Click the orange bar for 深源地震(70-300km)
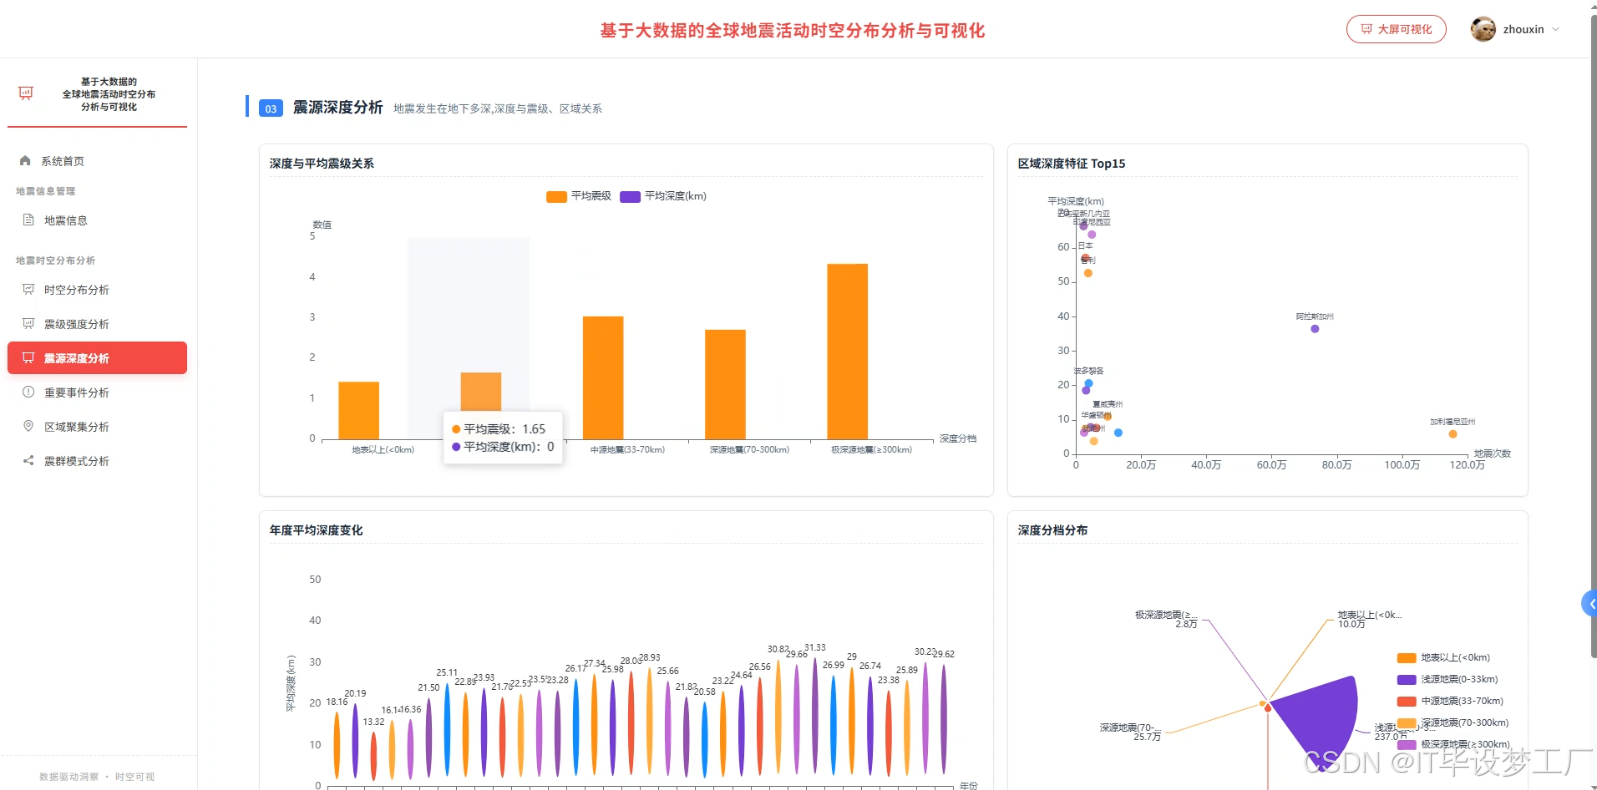The image size is (1597, 790). 725,384
